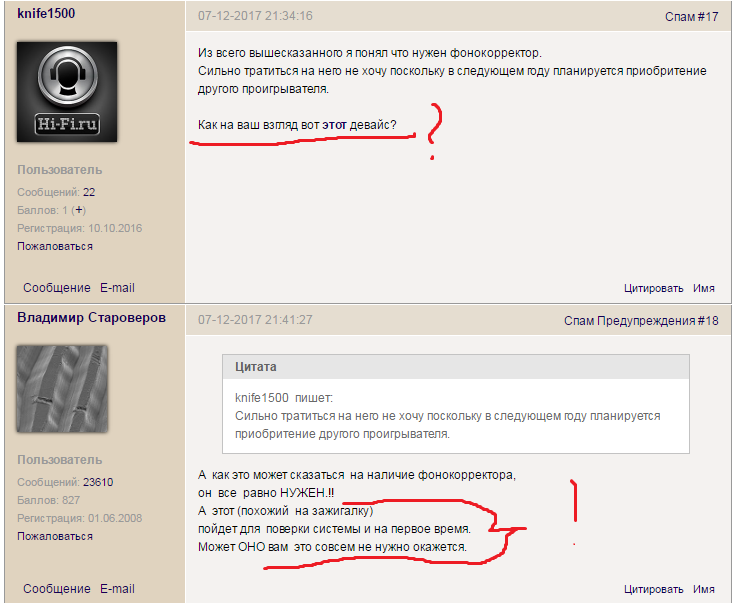This screenshot has height=603, width=737.
Task: Click E-mail under the knife1500 profile
Action: point(117,288)
